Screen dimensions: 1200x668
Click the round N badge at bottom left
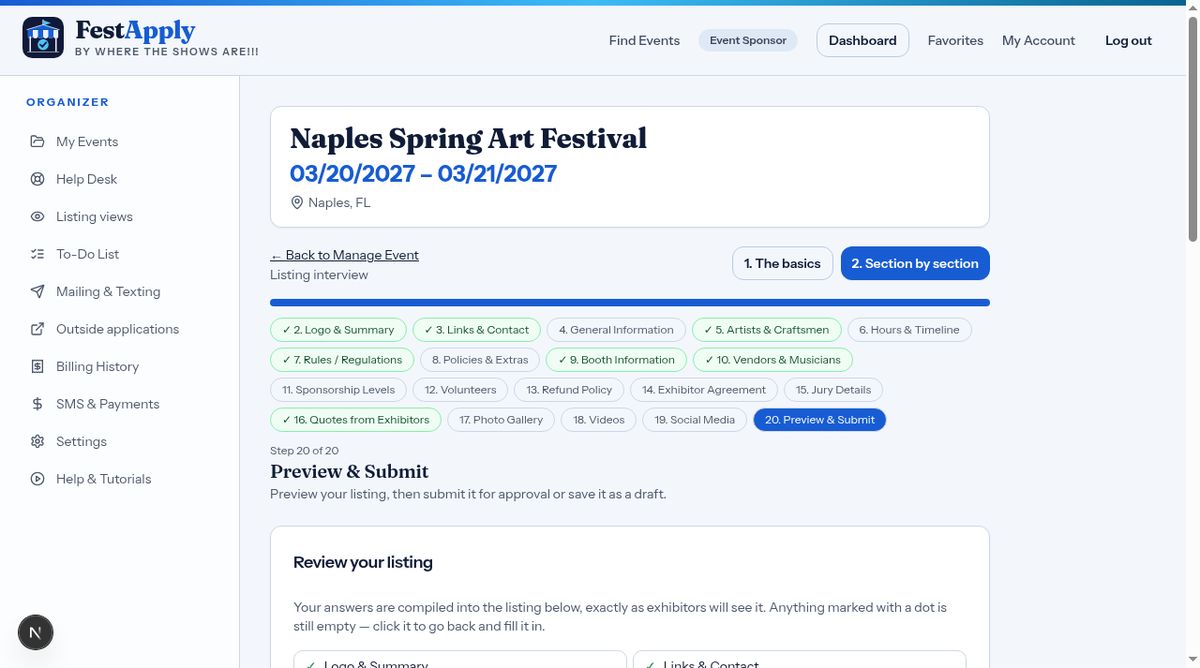click(x=36, y=632)
